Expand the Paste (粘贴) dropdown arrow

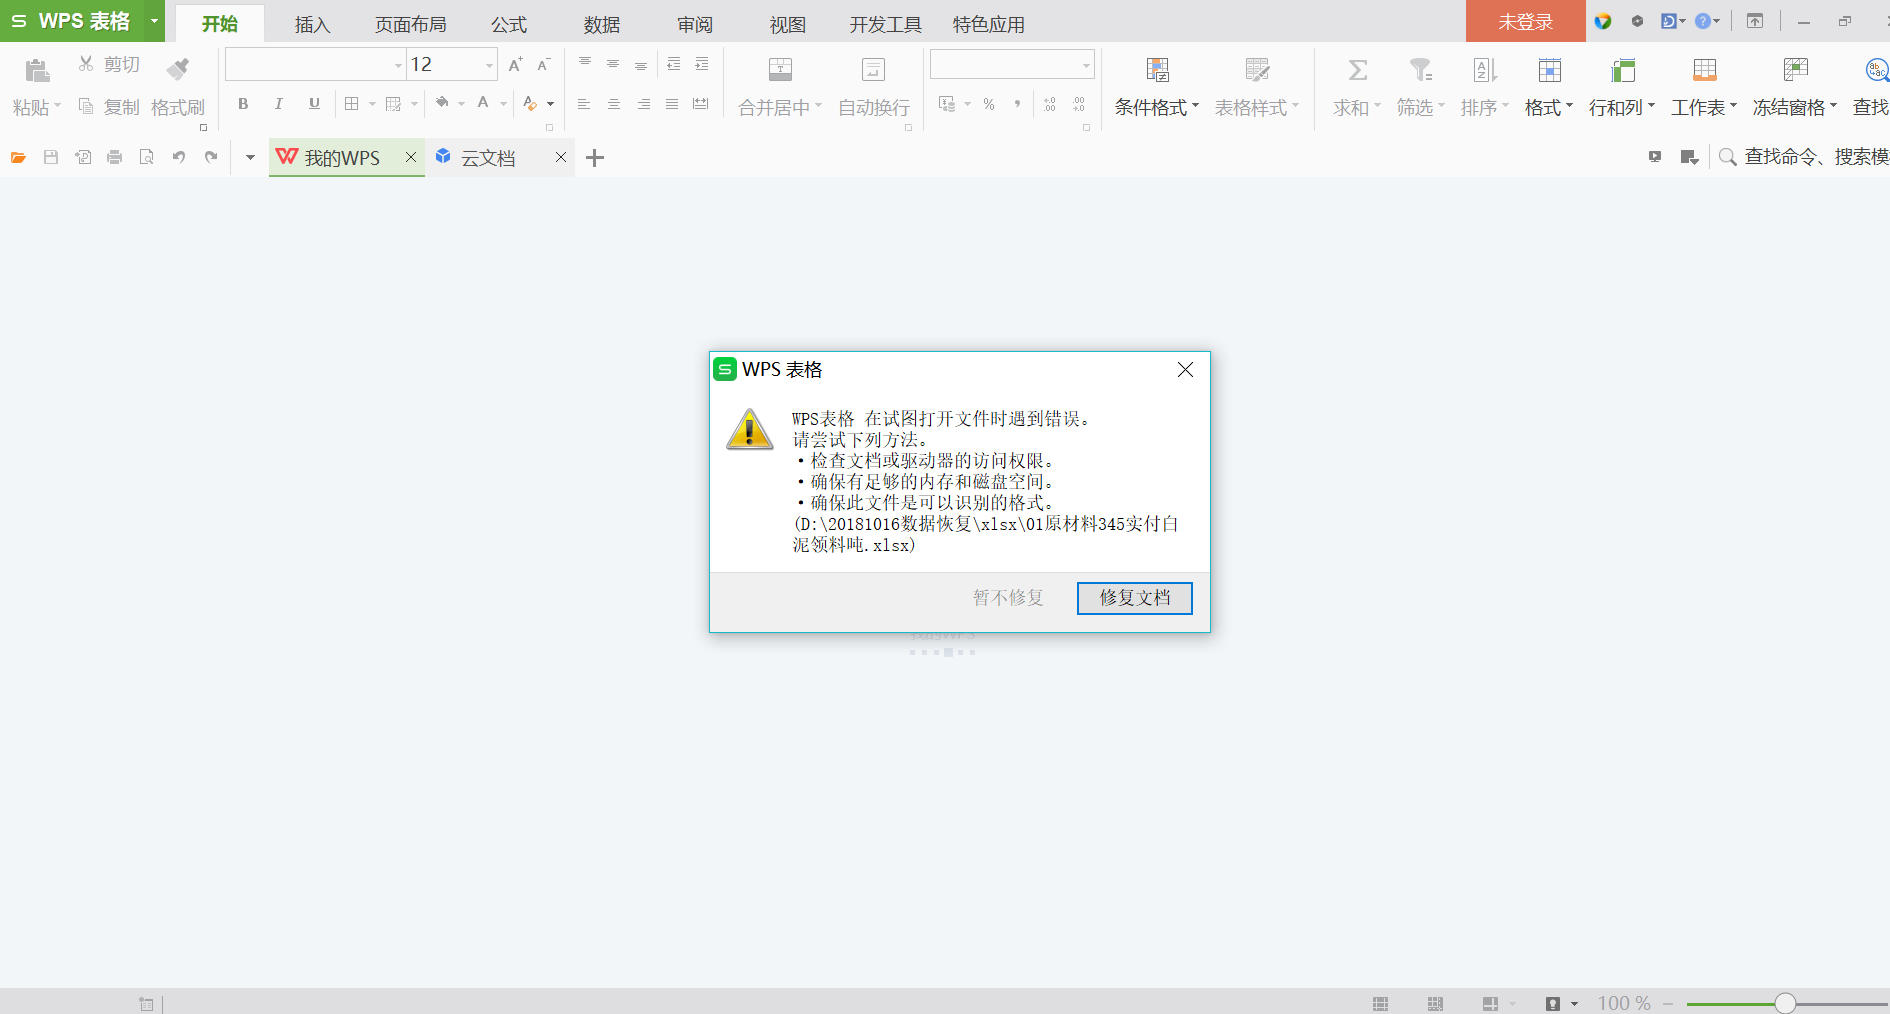58,106
